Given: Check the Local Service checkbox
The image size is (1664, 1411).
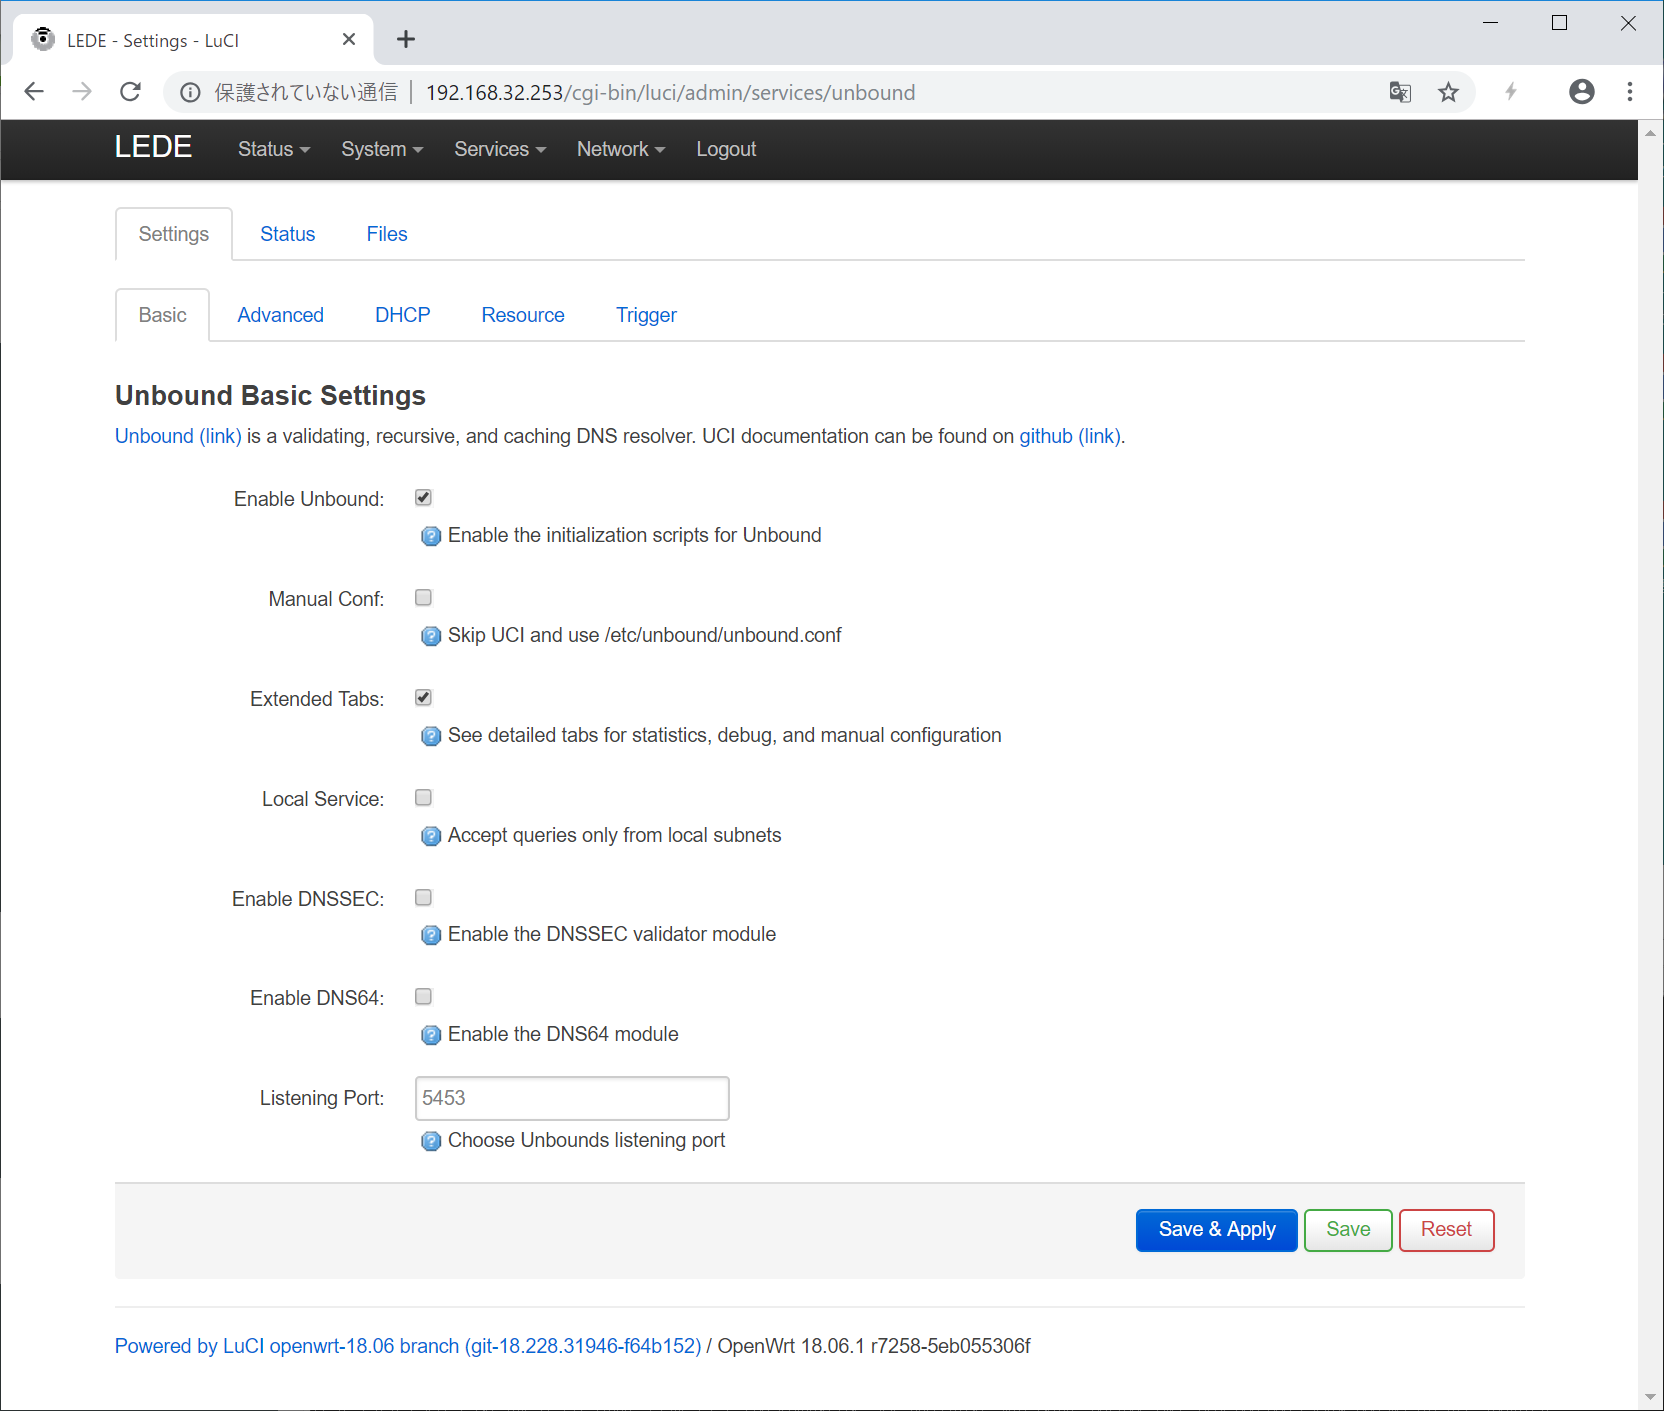Looking at the screenshot, I should point(424,798).
